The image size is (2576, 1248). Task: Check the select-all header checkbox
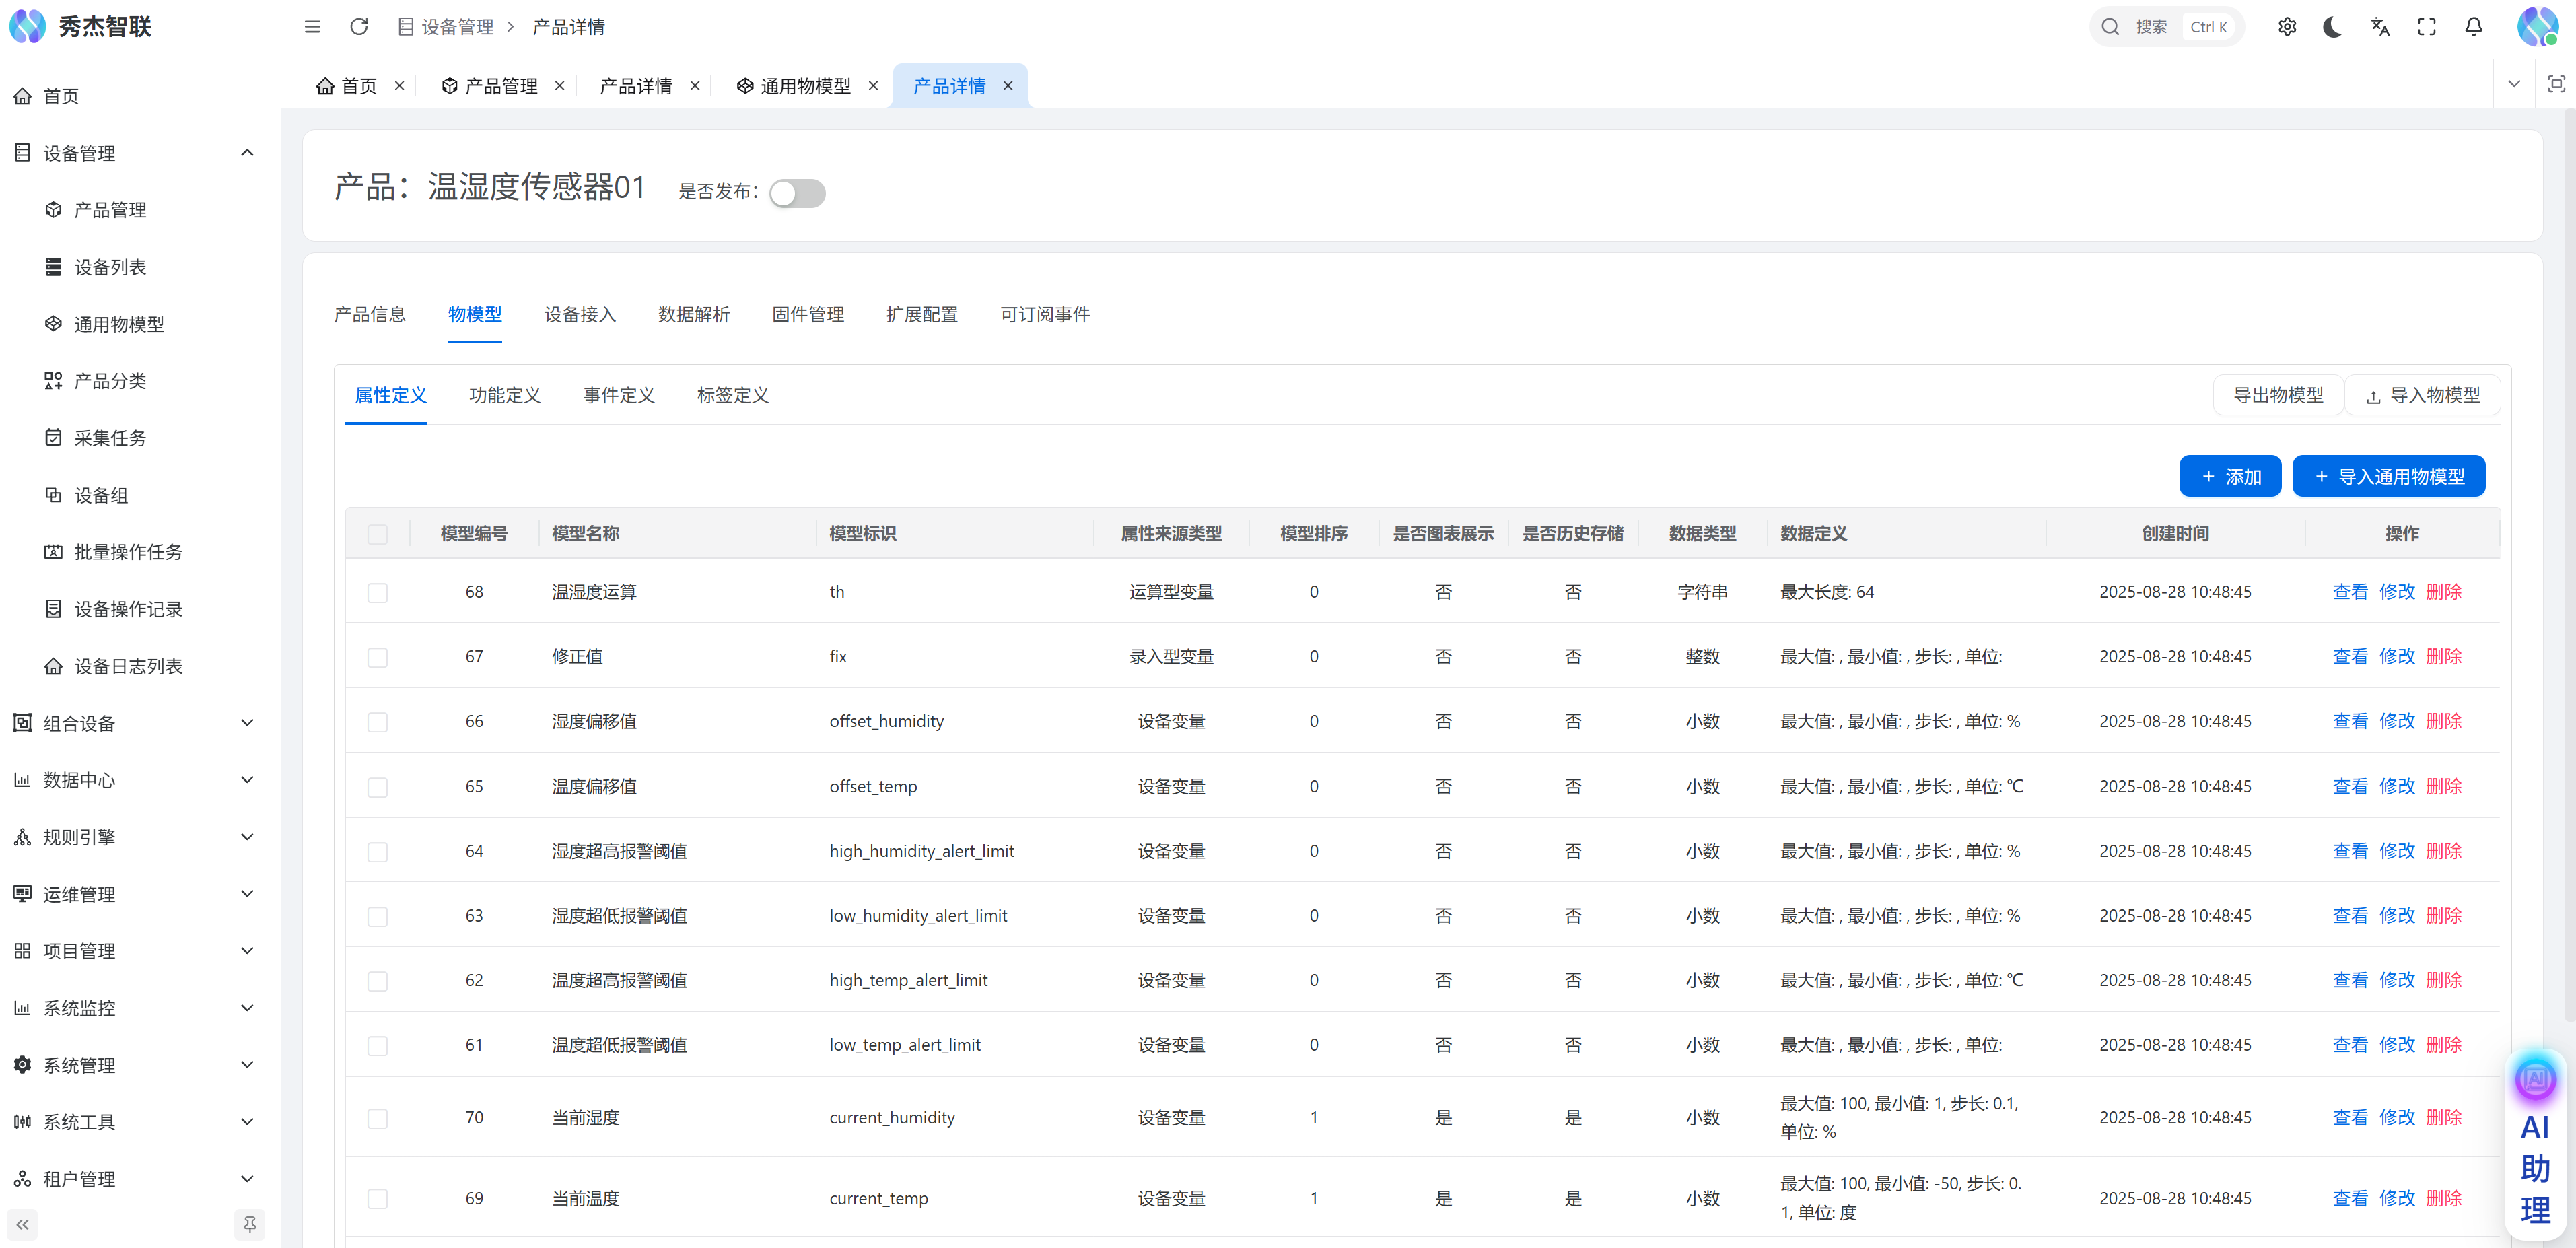pos(377,534)
